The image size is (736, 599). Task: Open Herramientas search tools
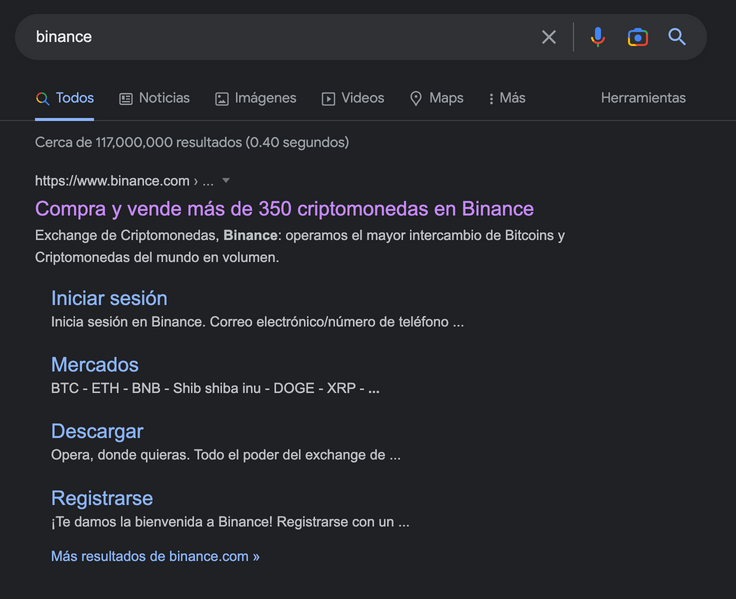(643, 98)
